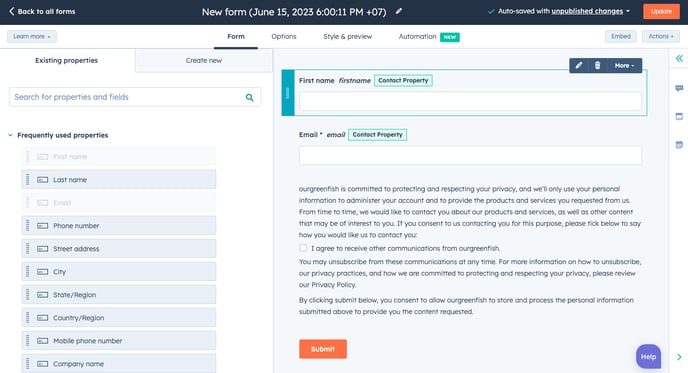The image size is (688, 373).
Task: Click the orange Submit button in the form
Action: pos(323,349)
